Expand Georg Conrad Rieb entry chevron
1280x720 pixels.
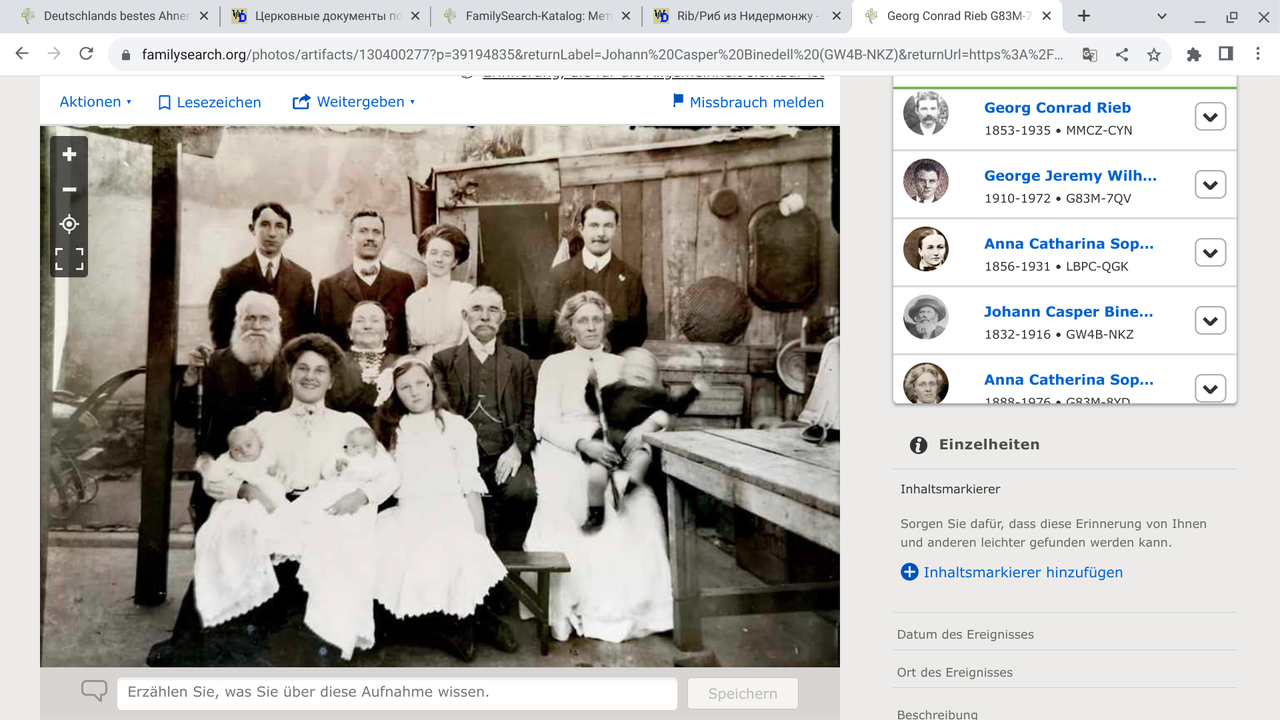(x=1210, y=117)
